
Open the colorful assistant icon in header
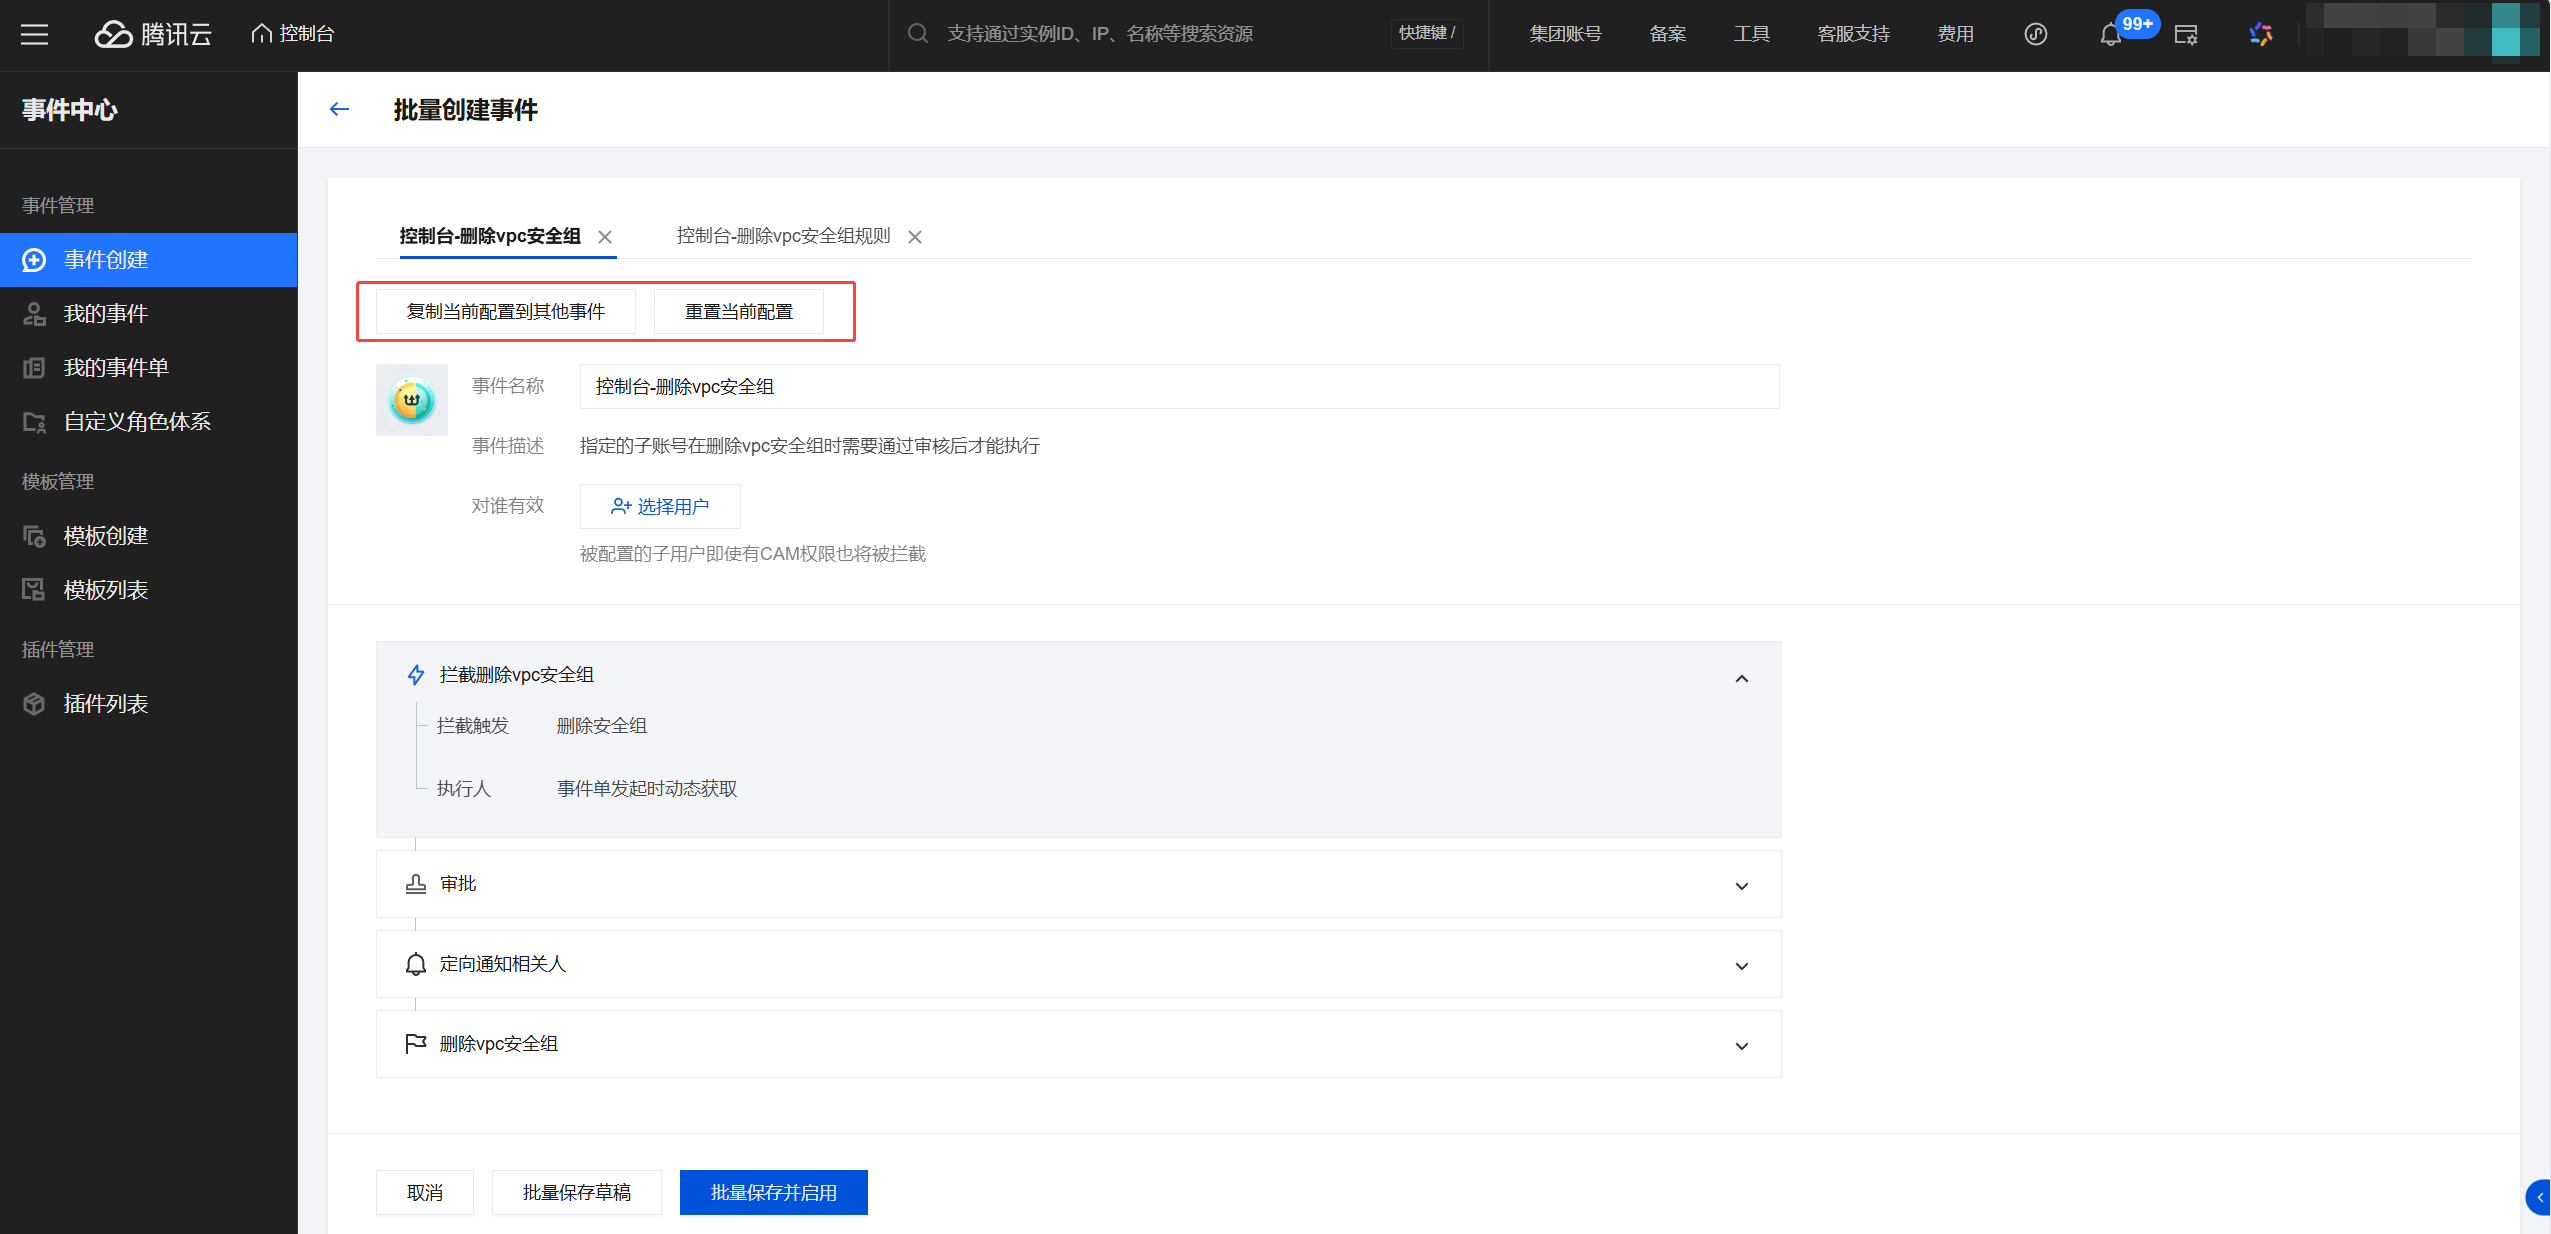[x=2260, y=35]
